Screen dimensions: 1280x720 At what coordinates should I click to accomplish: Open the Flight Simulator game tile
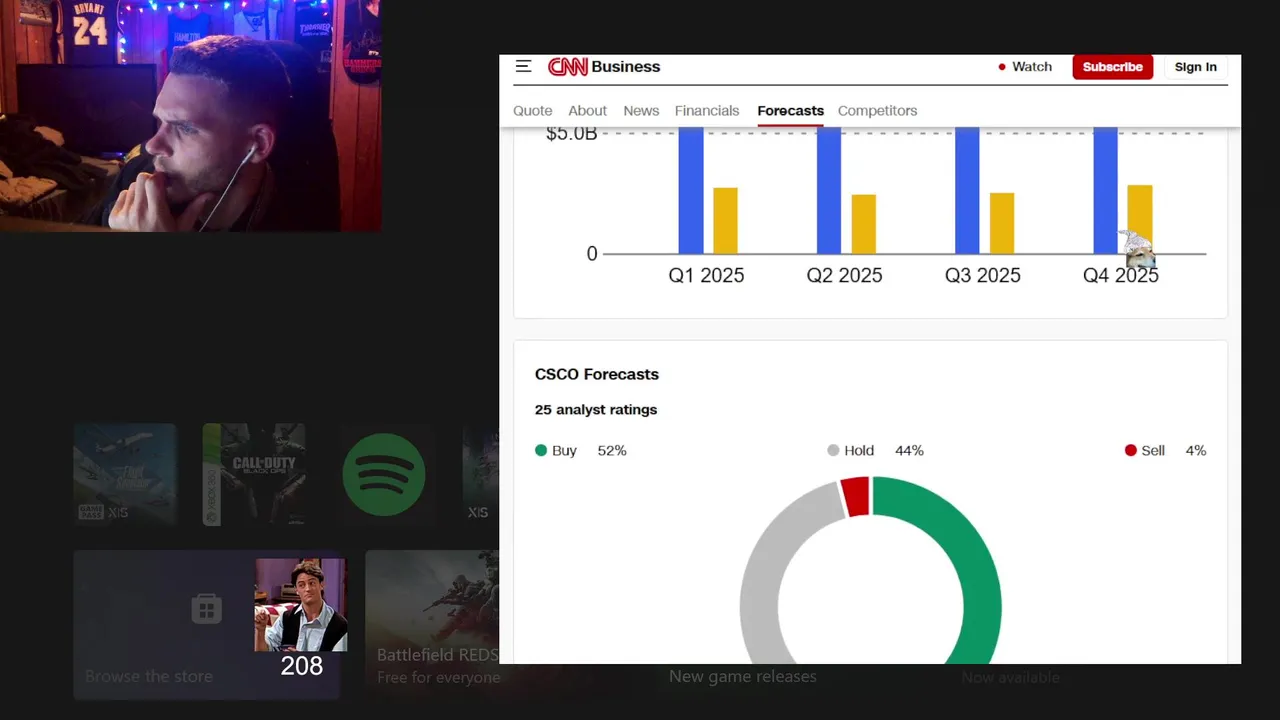point(125,474)
